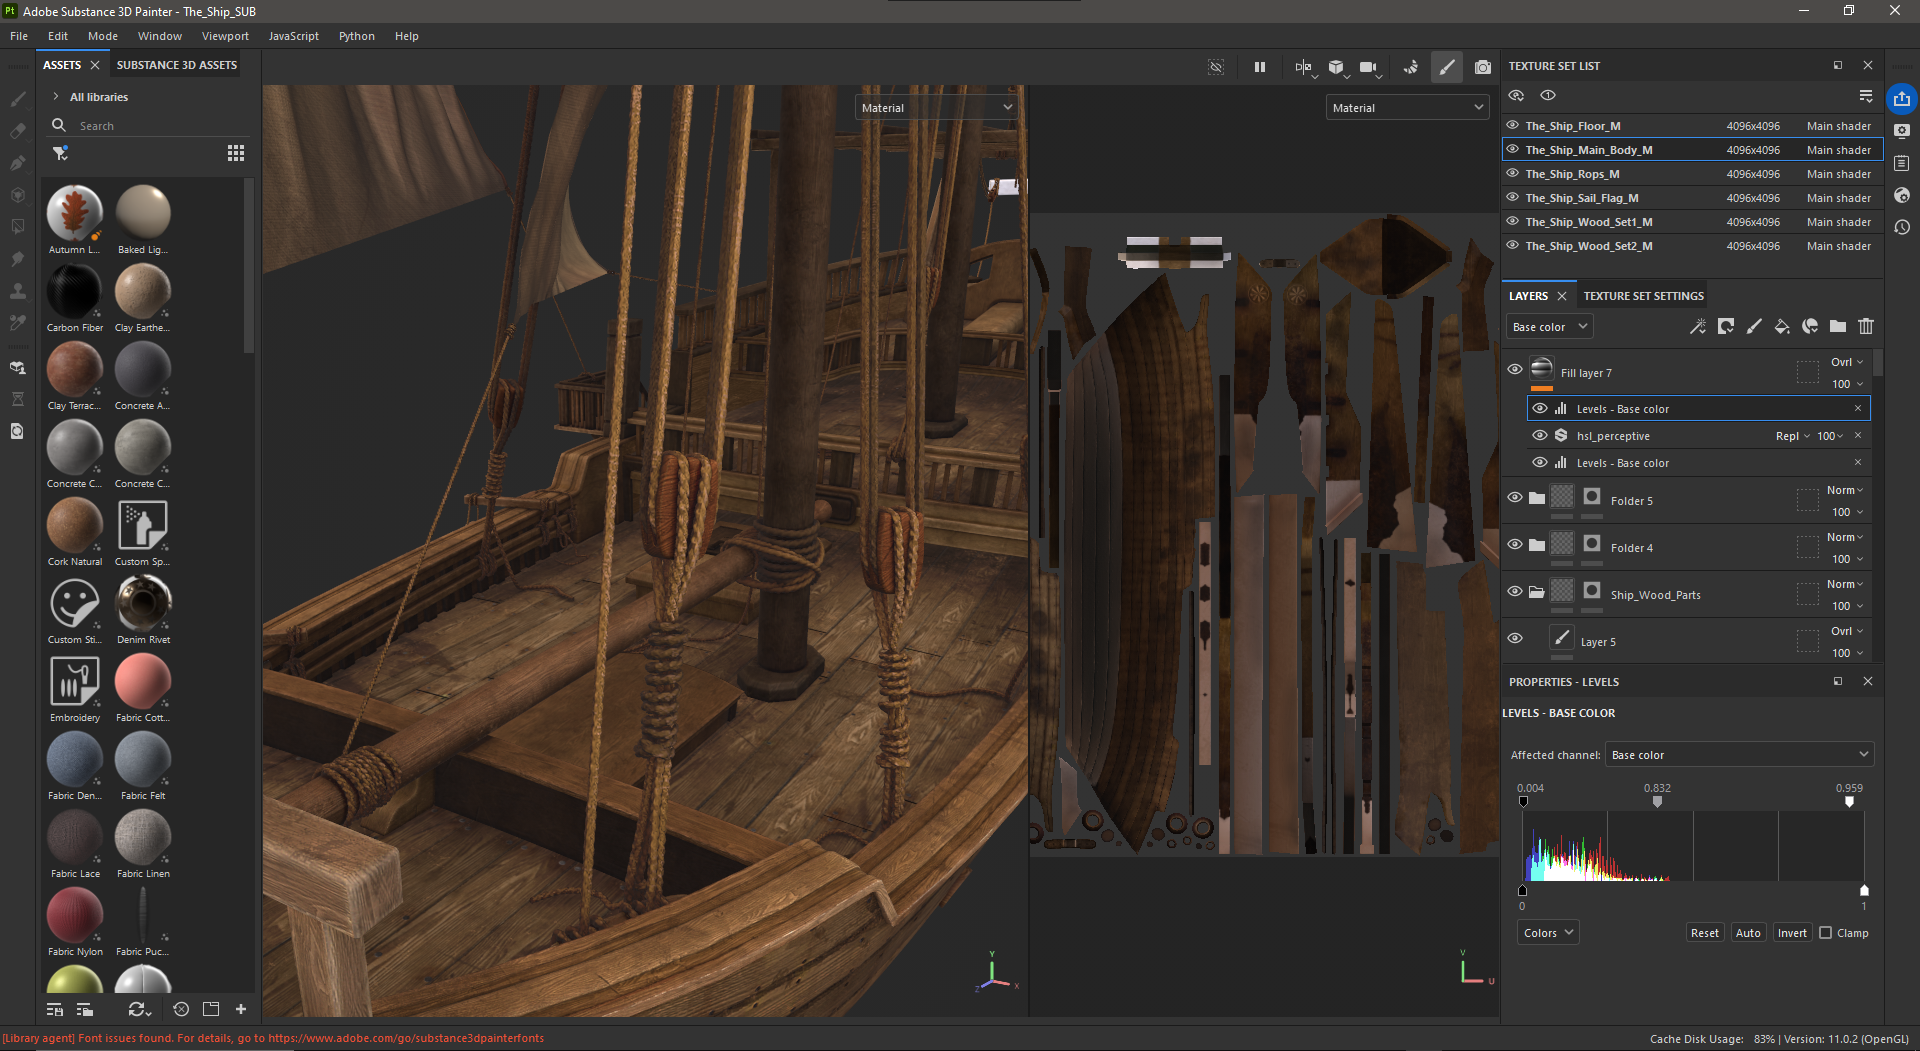1920x1051 pixels.
Task: Open the File menu
Action: click(x=19, y=36)
